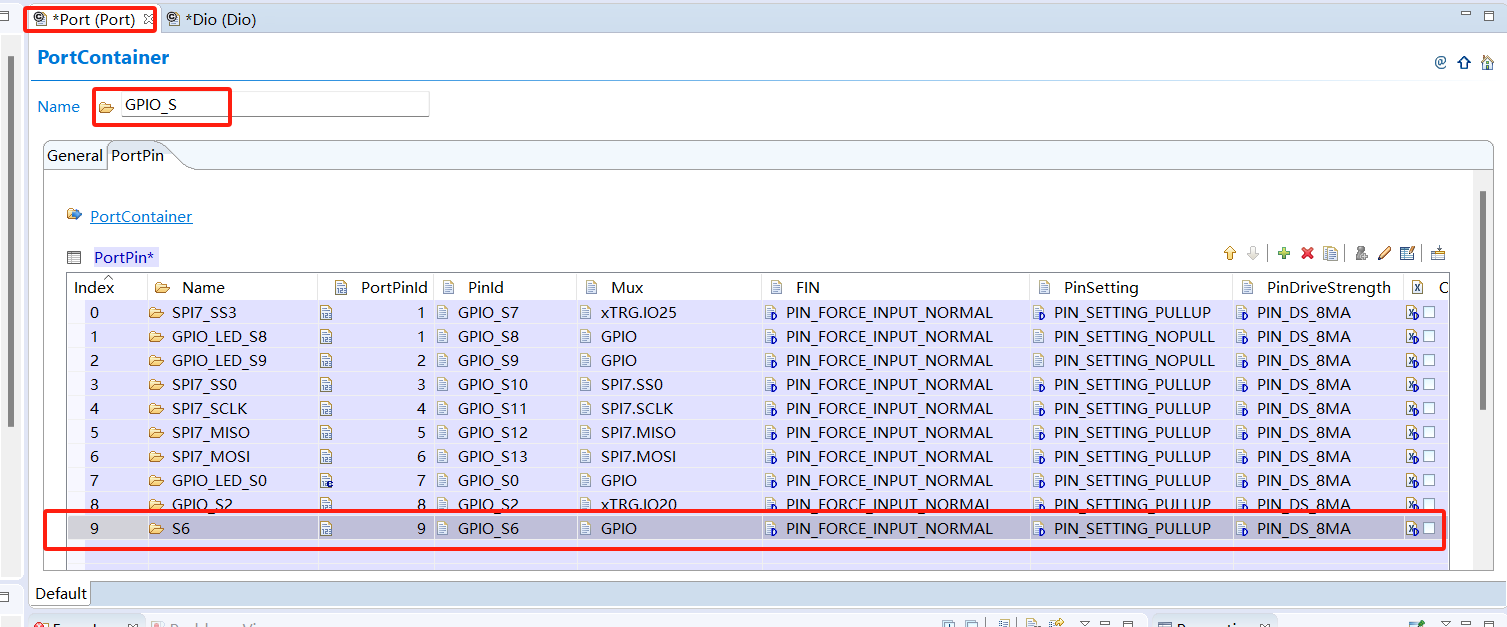Toggle the checkbox in the S6 row
The width and height of the screenshot is (1507, 627).
(1429, 528)
